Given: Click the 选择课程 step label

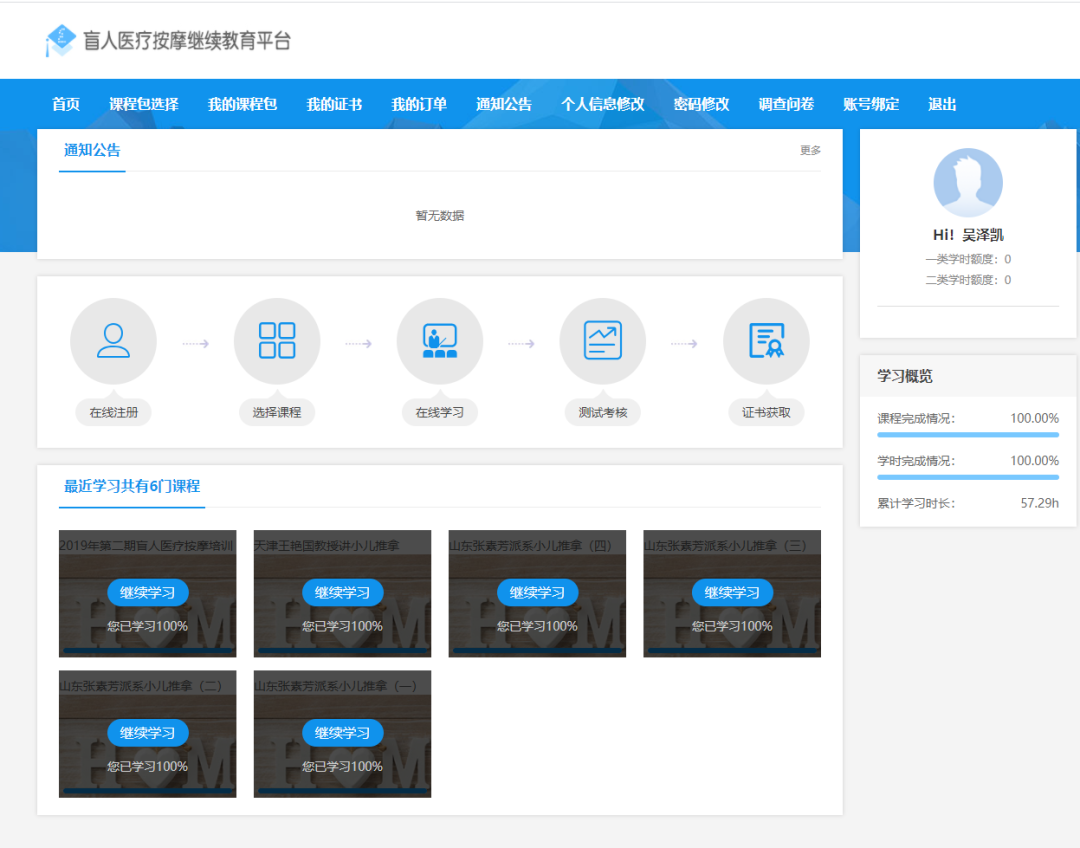Looking at the screenshot, I should click(277, 413).
